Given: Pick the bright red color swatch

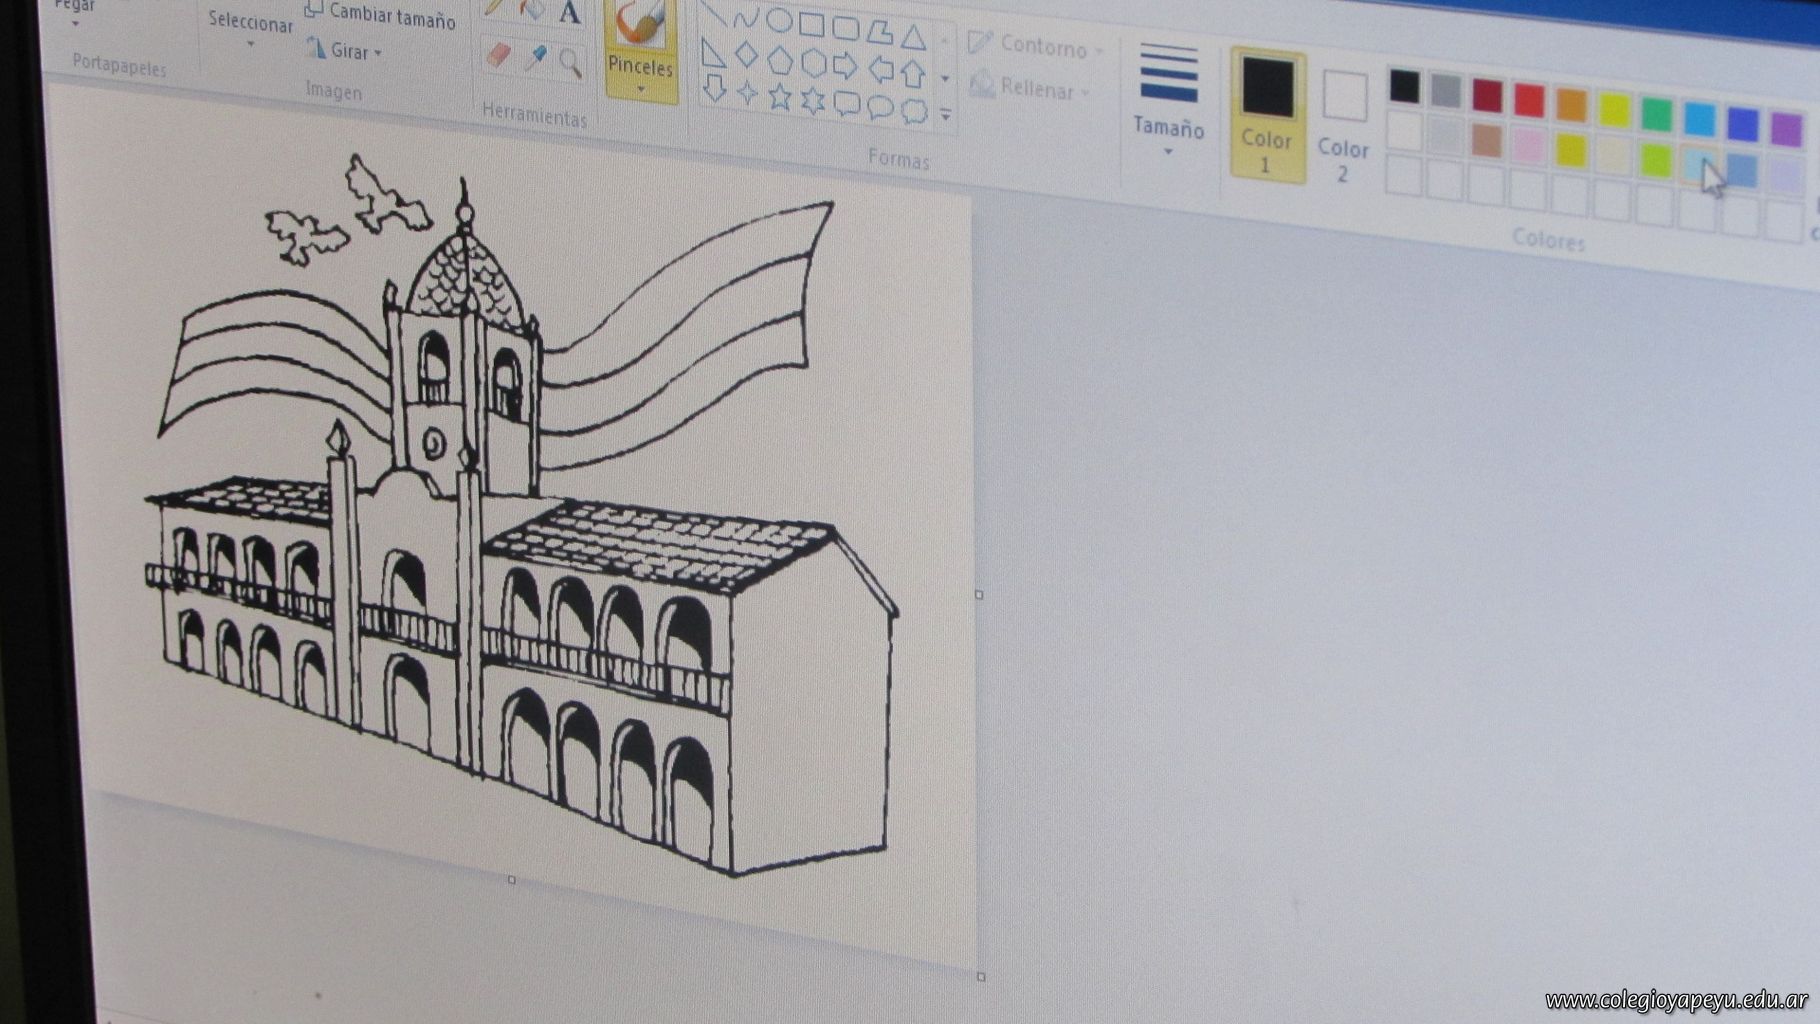Looking at the screenshot, I should pyautogui.click(x=1529, y=100).
